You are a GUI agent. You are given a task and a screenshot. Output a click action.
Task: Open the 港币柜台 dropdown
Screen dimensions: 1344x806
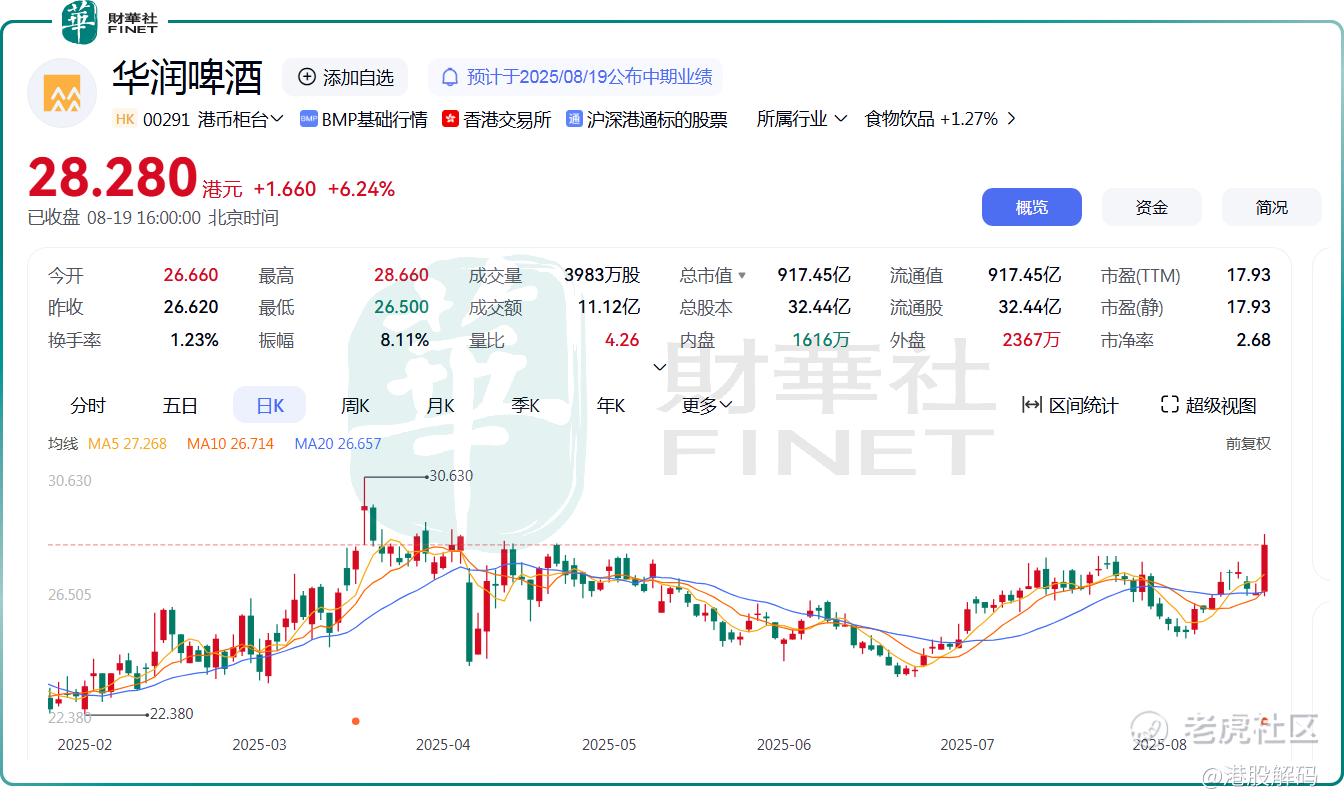pyautogui.click(x=241, y=119)
